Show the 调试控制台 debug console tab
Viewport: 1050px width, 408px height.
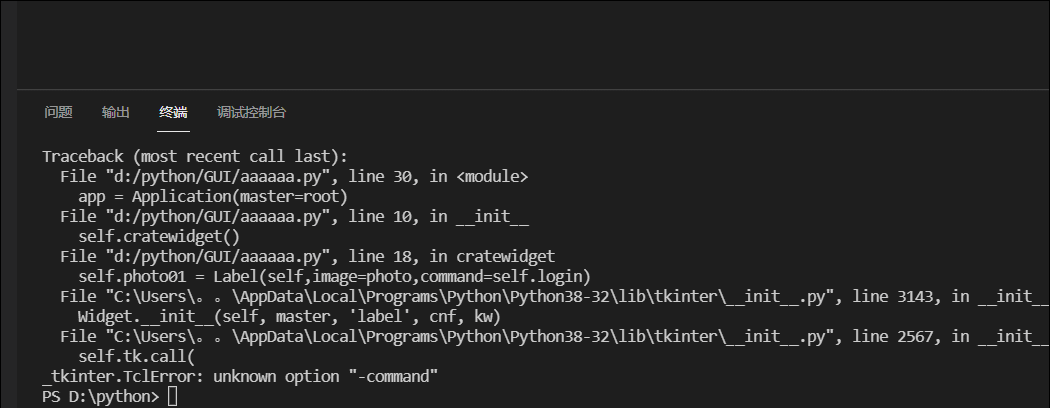(251, 113)
